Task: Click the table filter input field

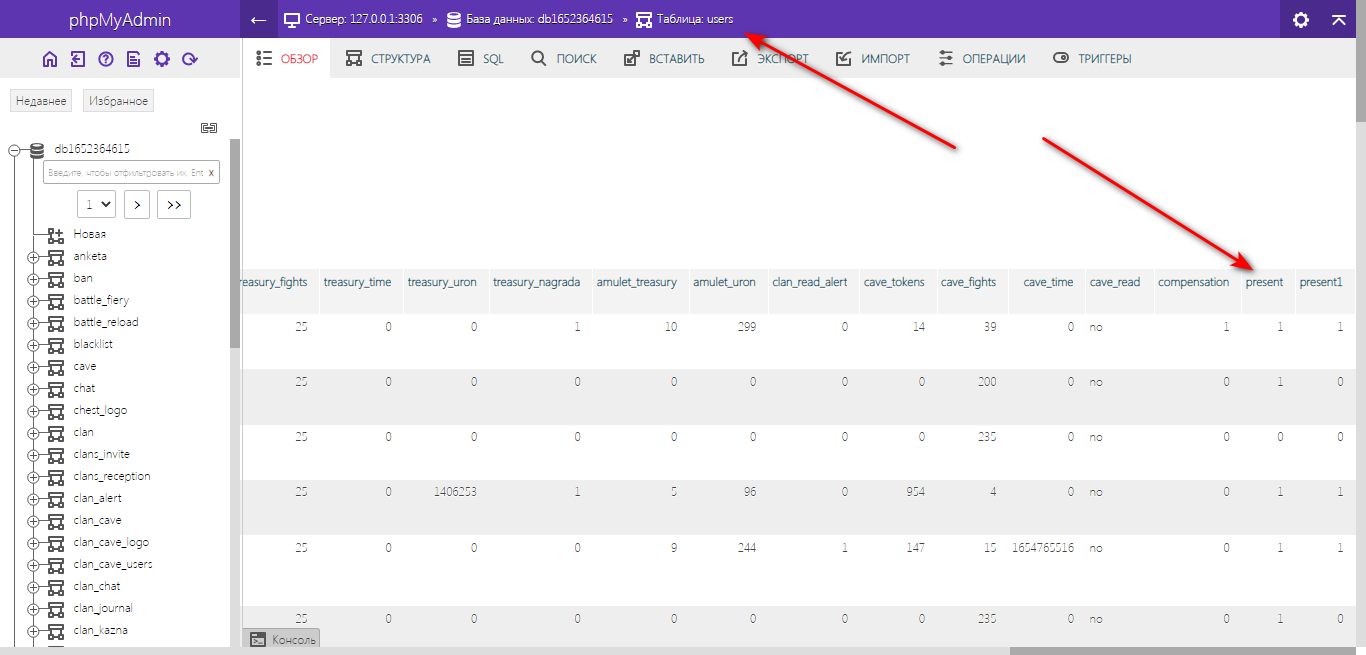Action: coord(125,173)
